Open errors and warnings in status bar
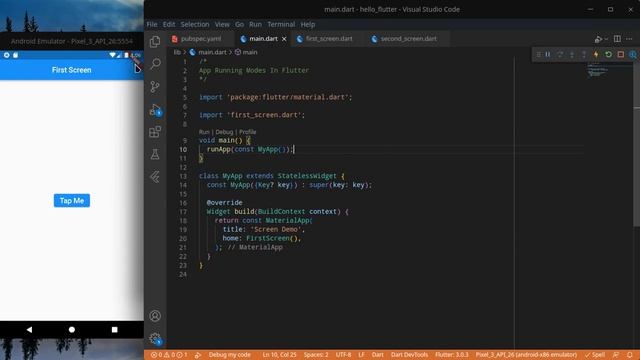Image resolution: width=640 pixels, height=360 pixels. (169, 355)
